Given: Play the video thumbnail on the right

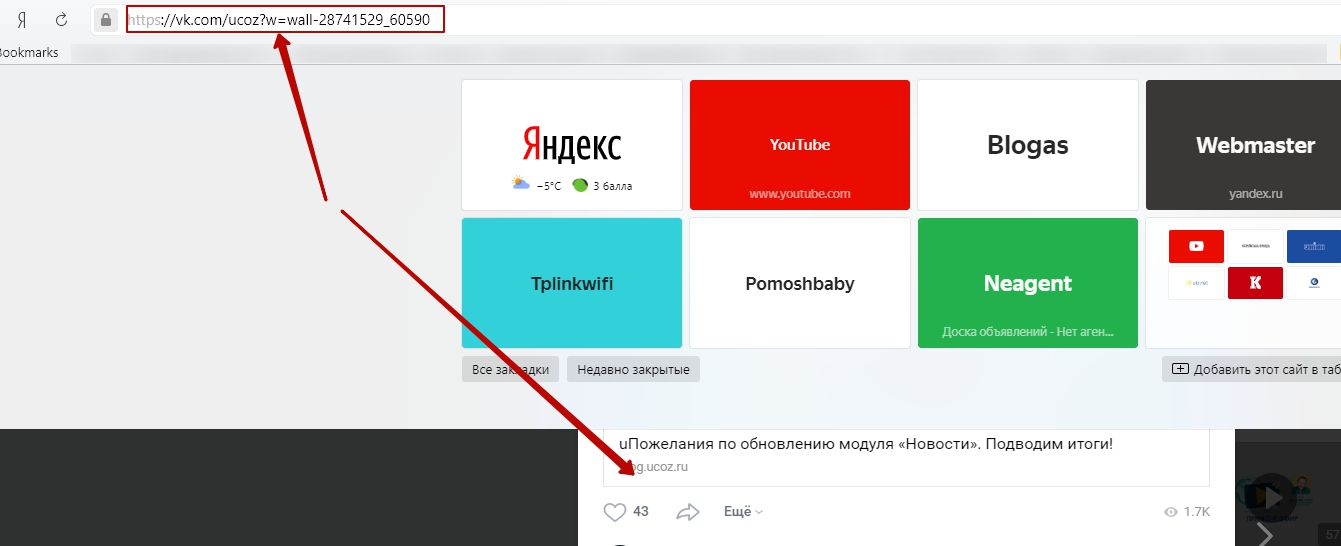Looking at the screenshot, I should pyautogui.click(x=1271, y=497).
